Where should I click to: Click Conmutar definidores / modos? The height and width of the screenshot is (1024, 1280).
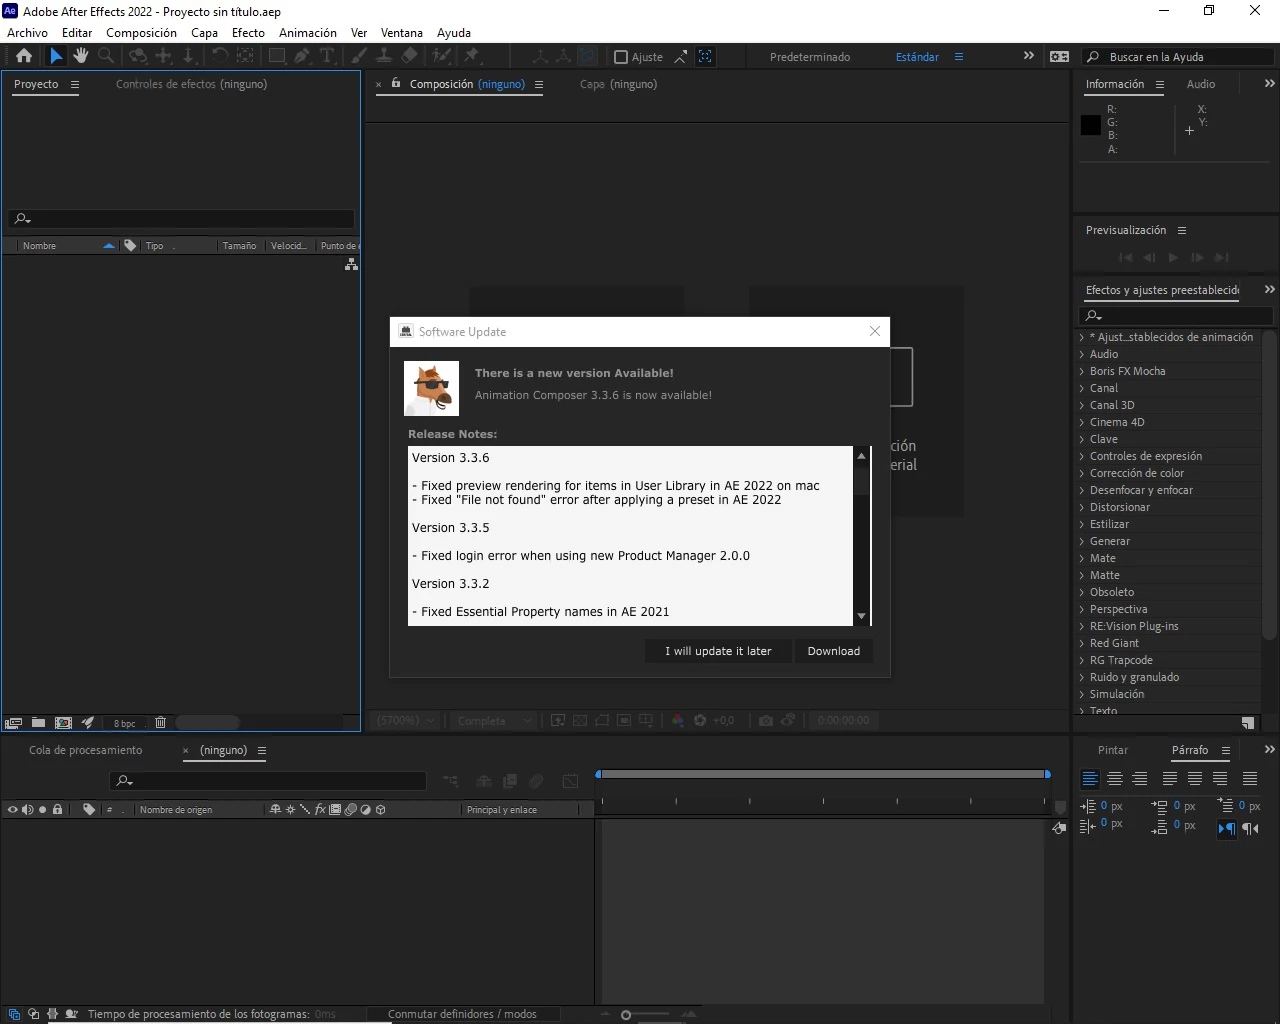462,1014
